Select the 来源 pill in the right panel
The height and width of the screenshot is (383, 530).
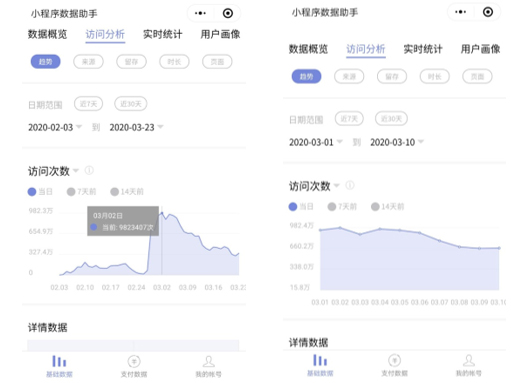pos(349,76)
